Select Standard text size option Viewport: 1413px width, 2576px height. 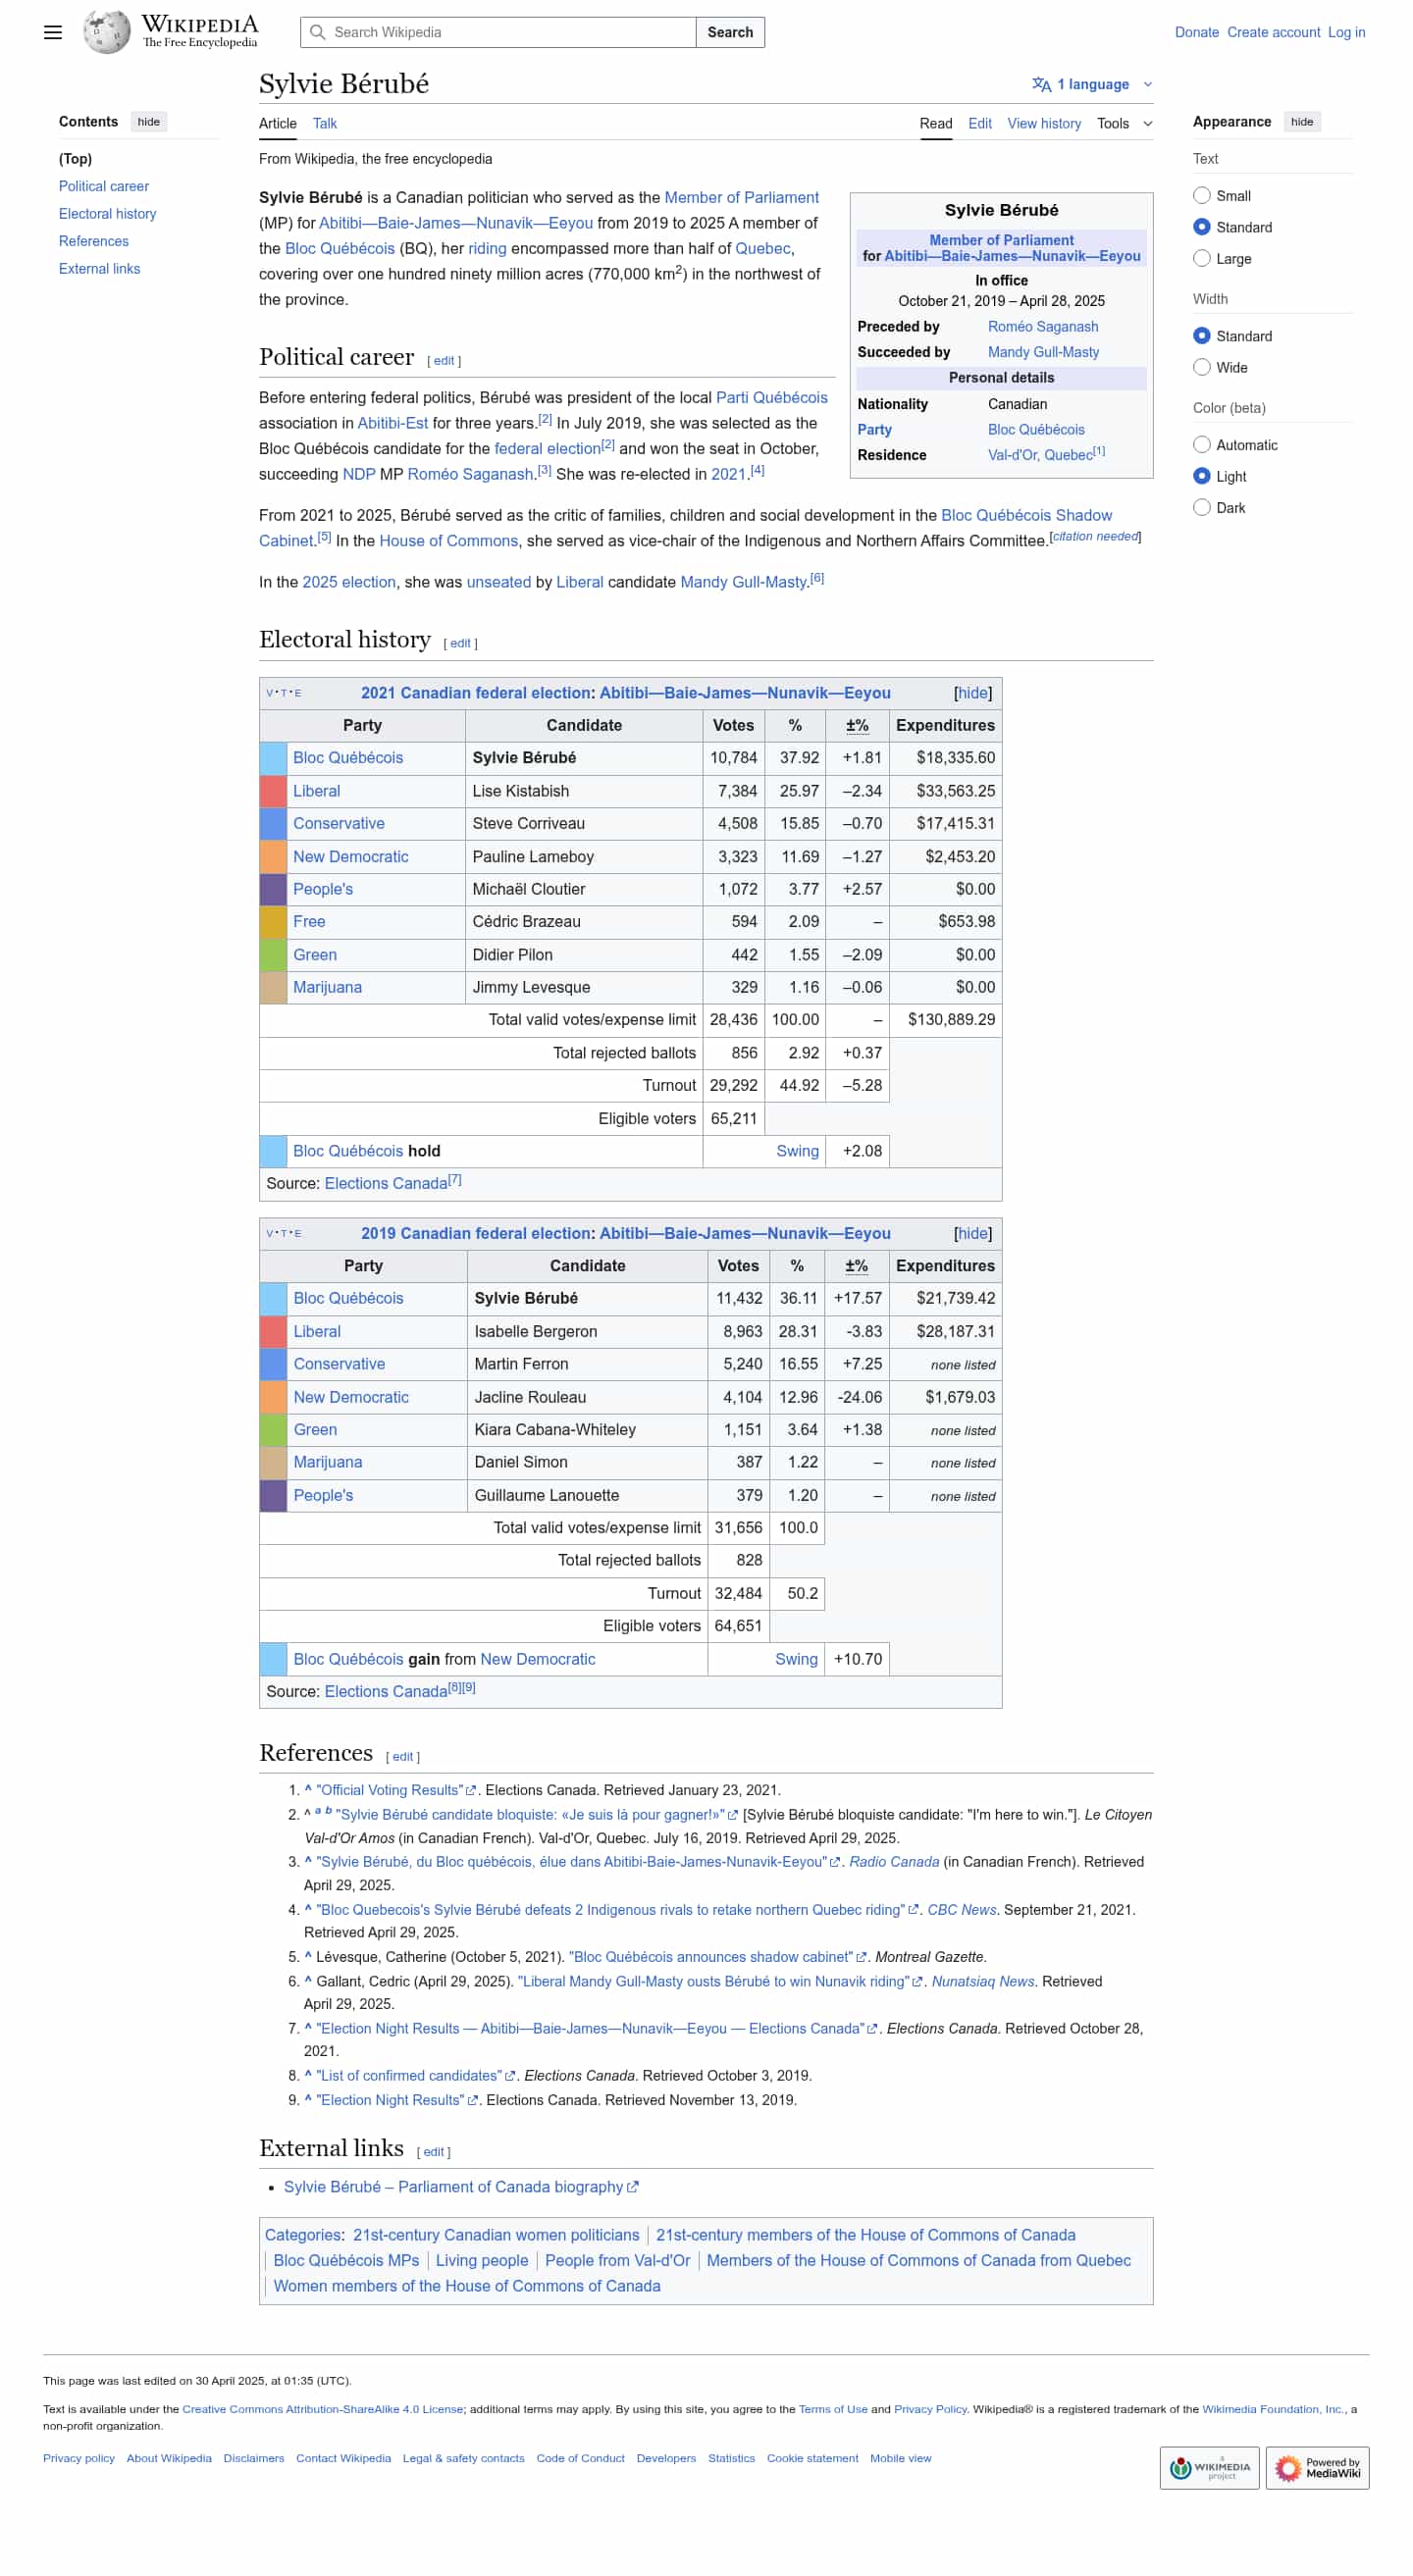[1202, 227]
